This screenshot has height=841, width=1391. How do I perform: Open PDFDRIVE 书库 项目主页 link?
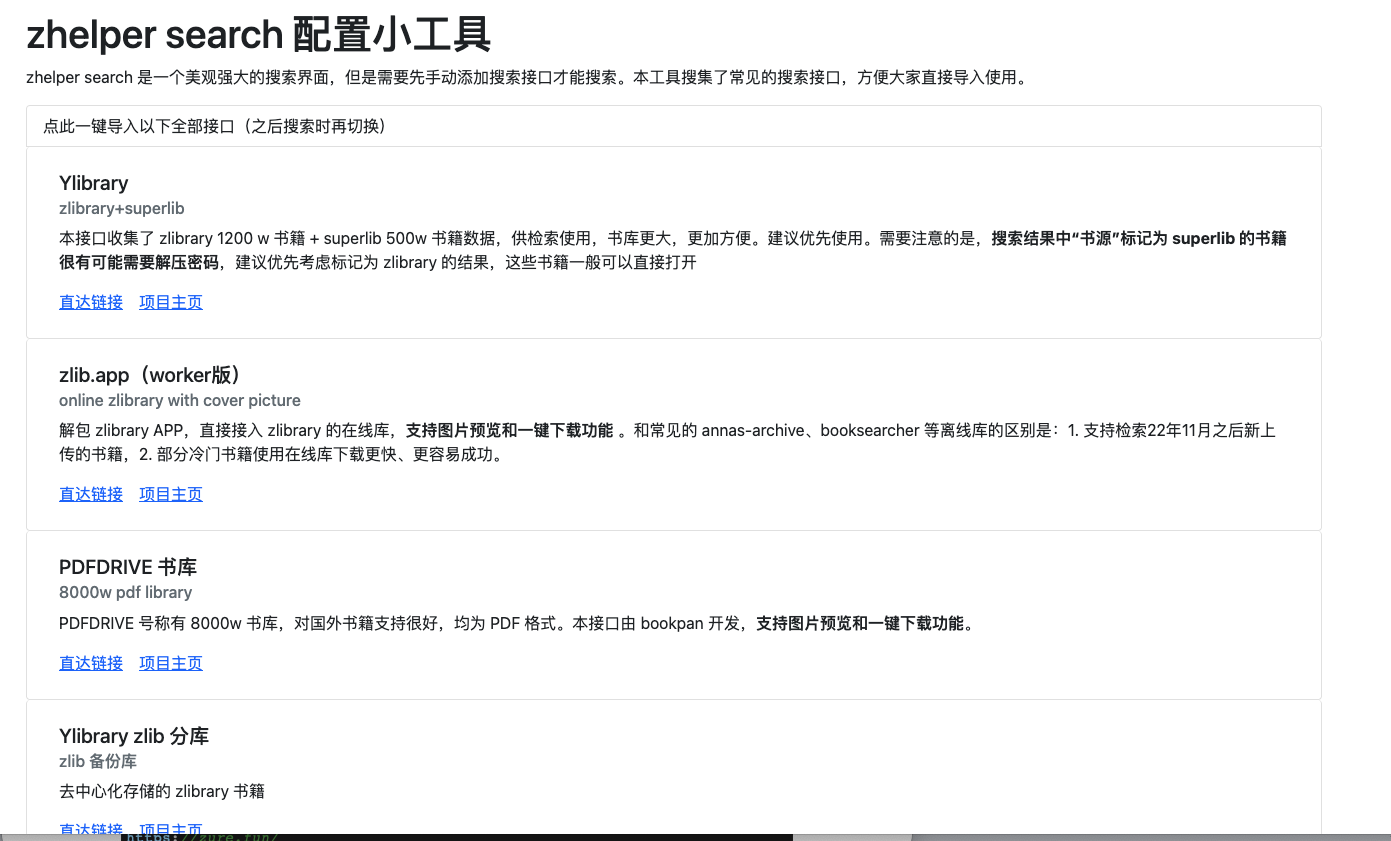171,663
